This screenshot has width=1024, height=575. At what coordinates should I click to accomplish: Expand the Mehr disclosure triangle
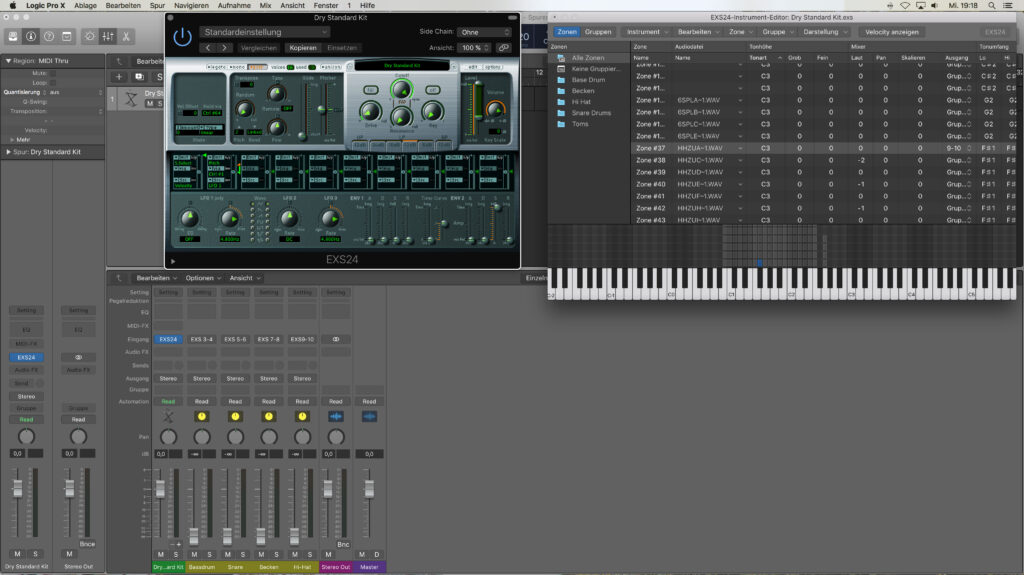click(12, 140)
